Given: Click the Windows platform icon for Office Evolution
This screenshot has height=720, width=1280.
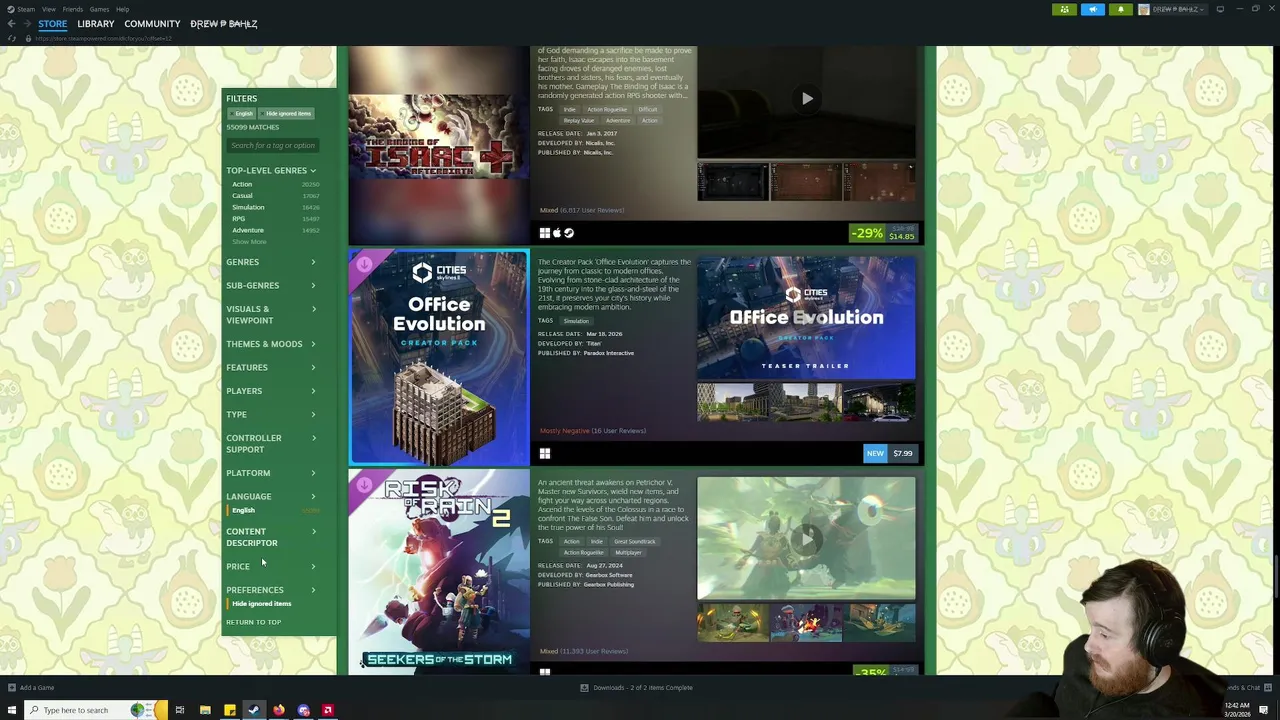Looking at the screenshot, I should 545,454.
